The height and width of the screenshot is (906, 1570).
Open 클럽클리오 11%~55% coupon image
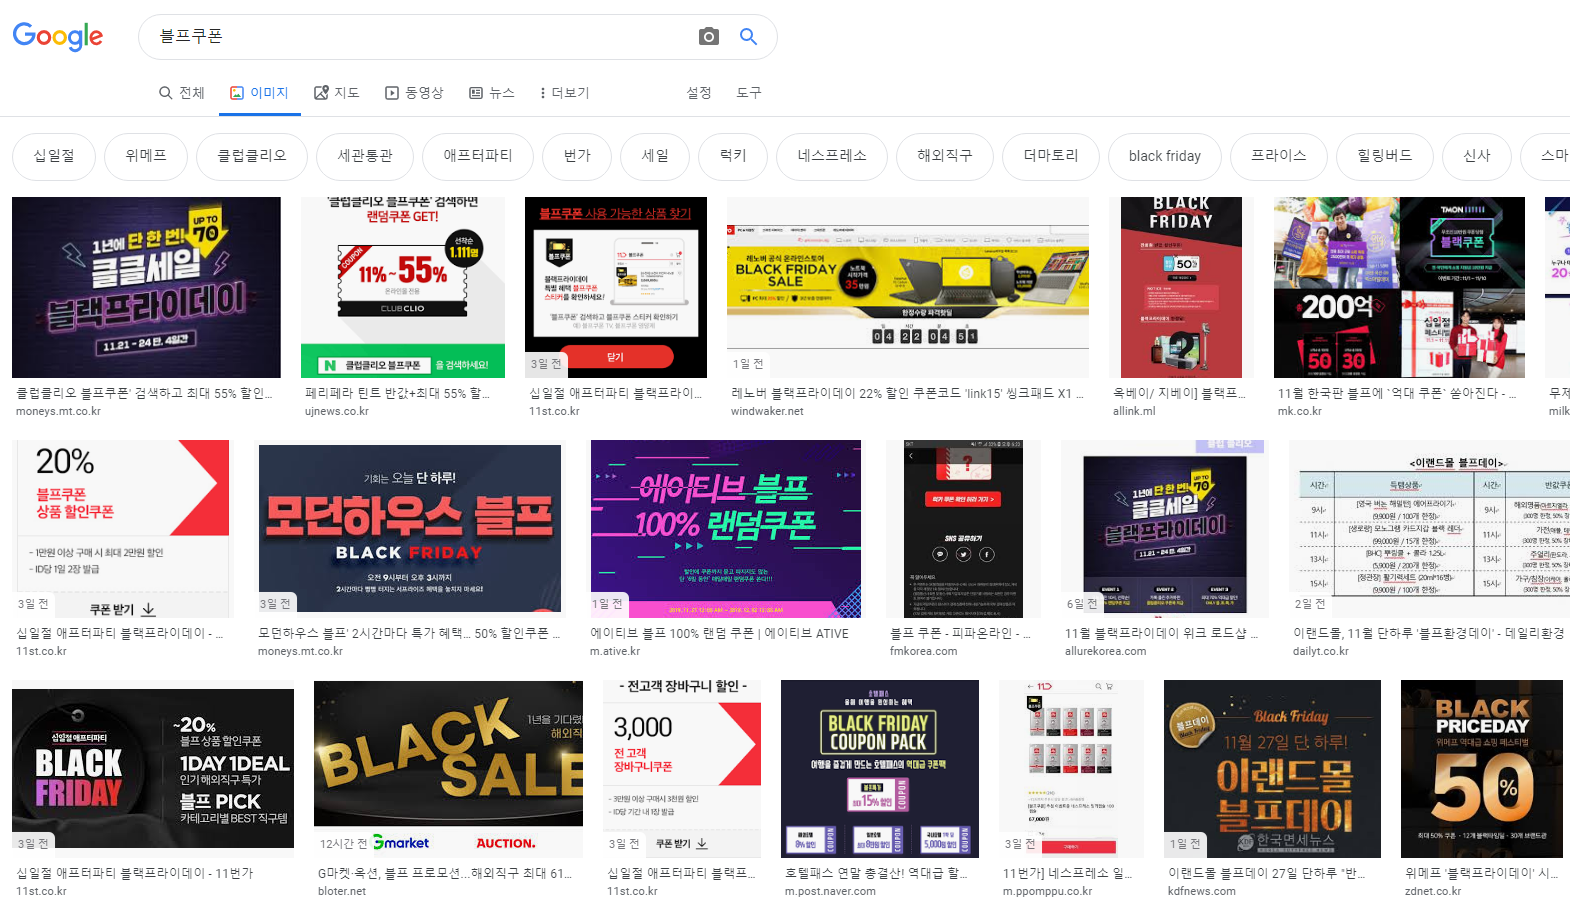(x=403, y=287)
